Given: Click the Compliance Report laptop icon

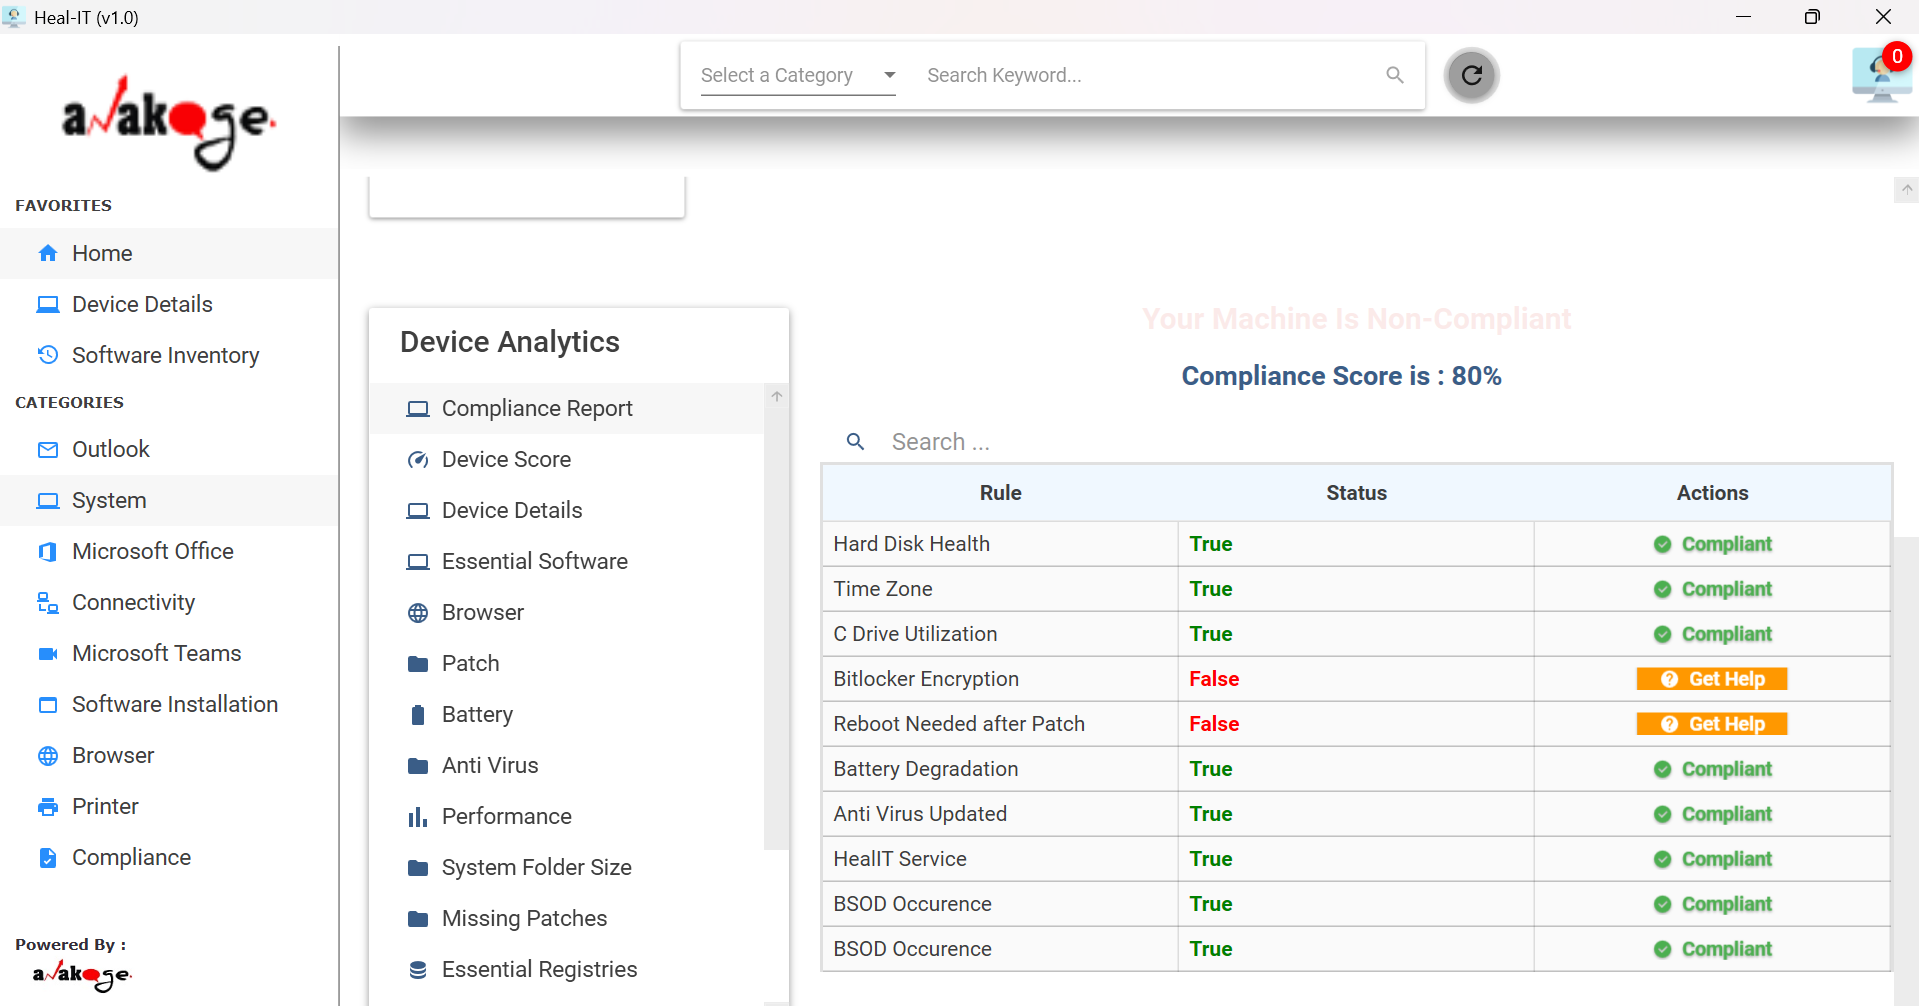Looking at the screenshot, I should click(x=418, y=409).
